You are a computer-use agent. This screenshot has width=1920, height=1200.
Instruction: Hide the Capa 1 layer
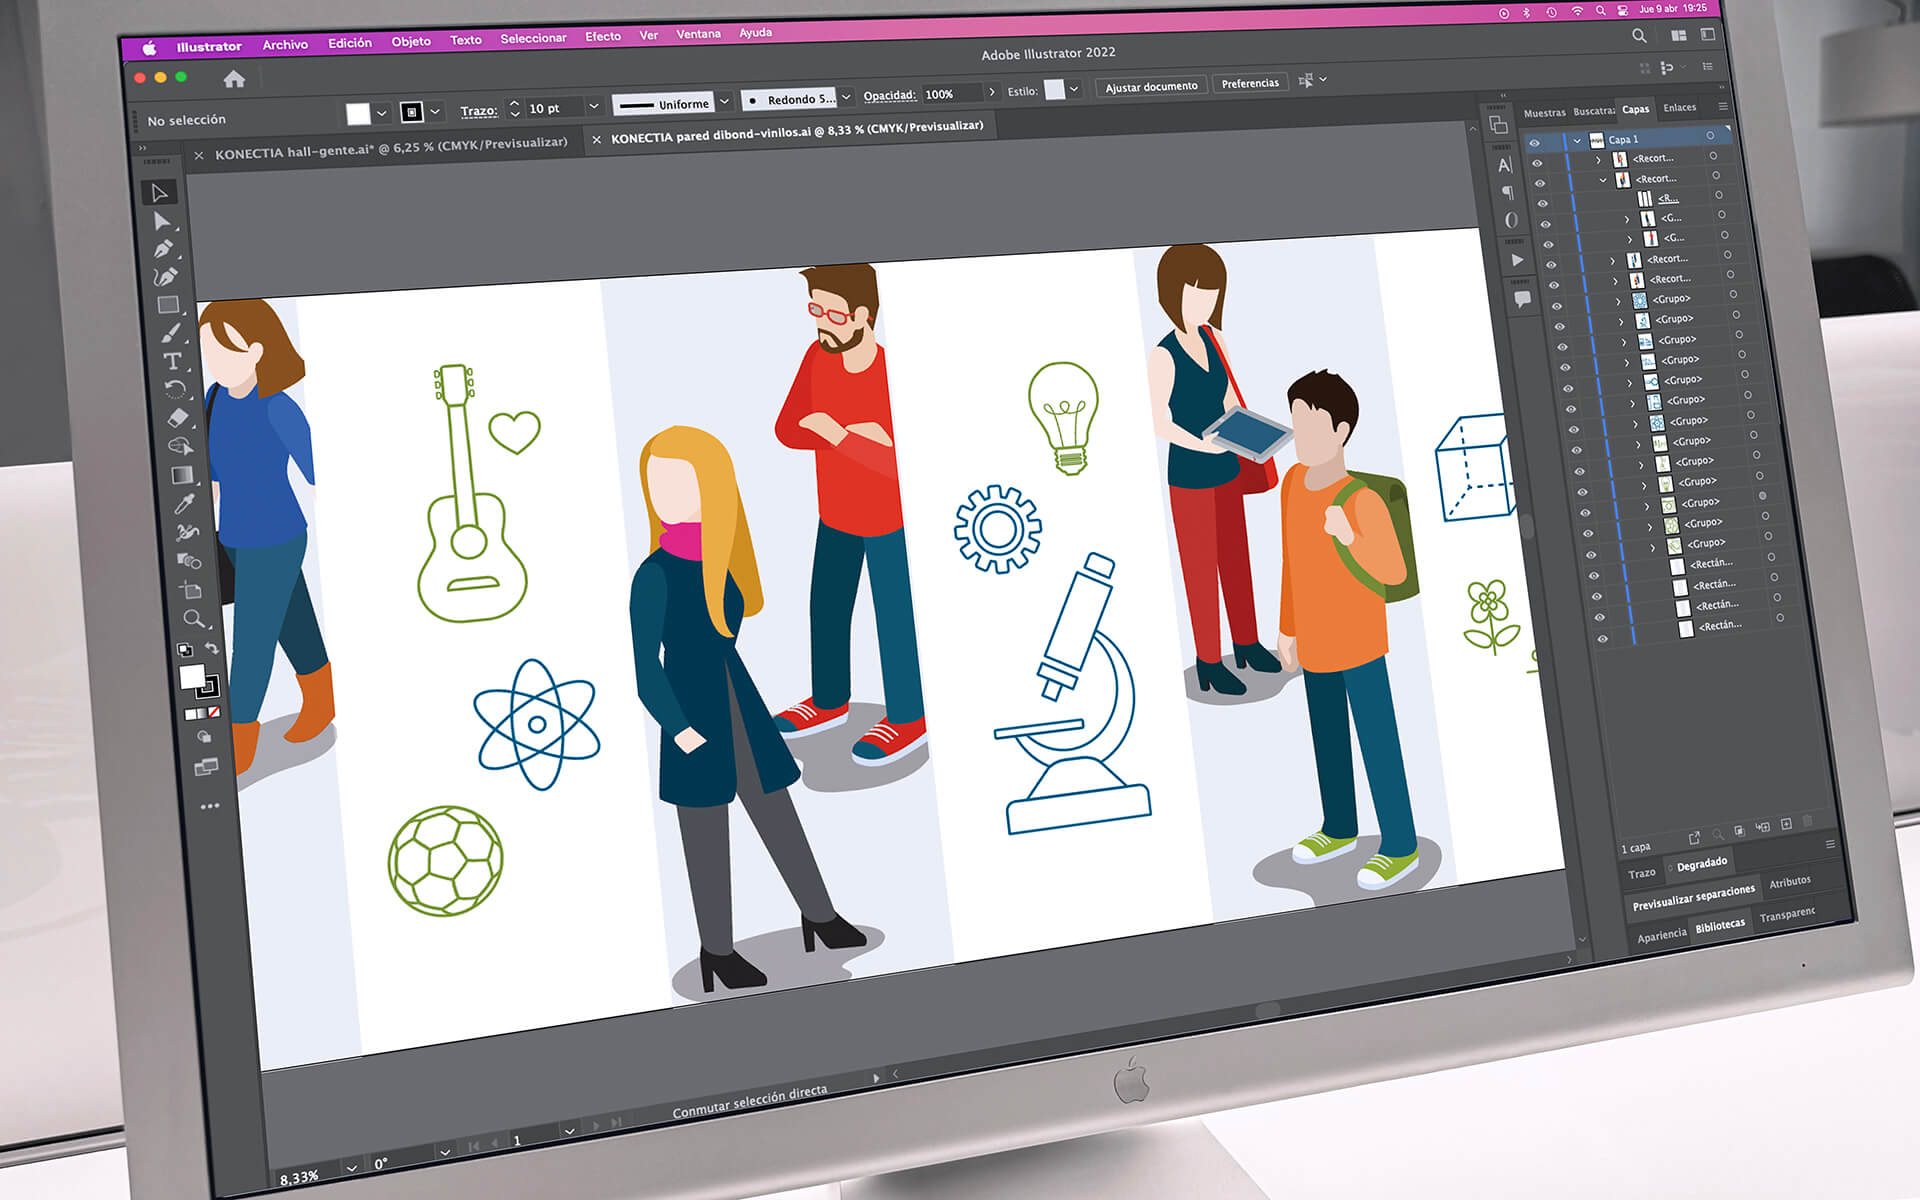(x=1534, y=143)
